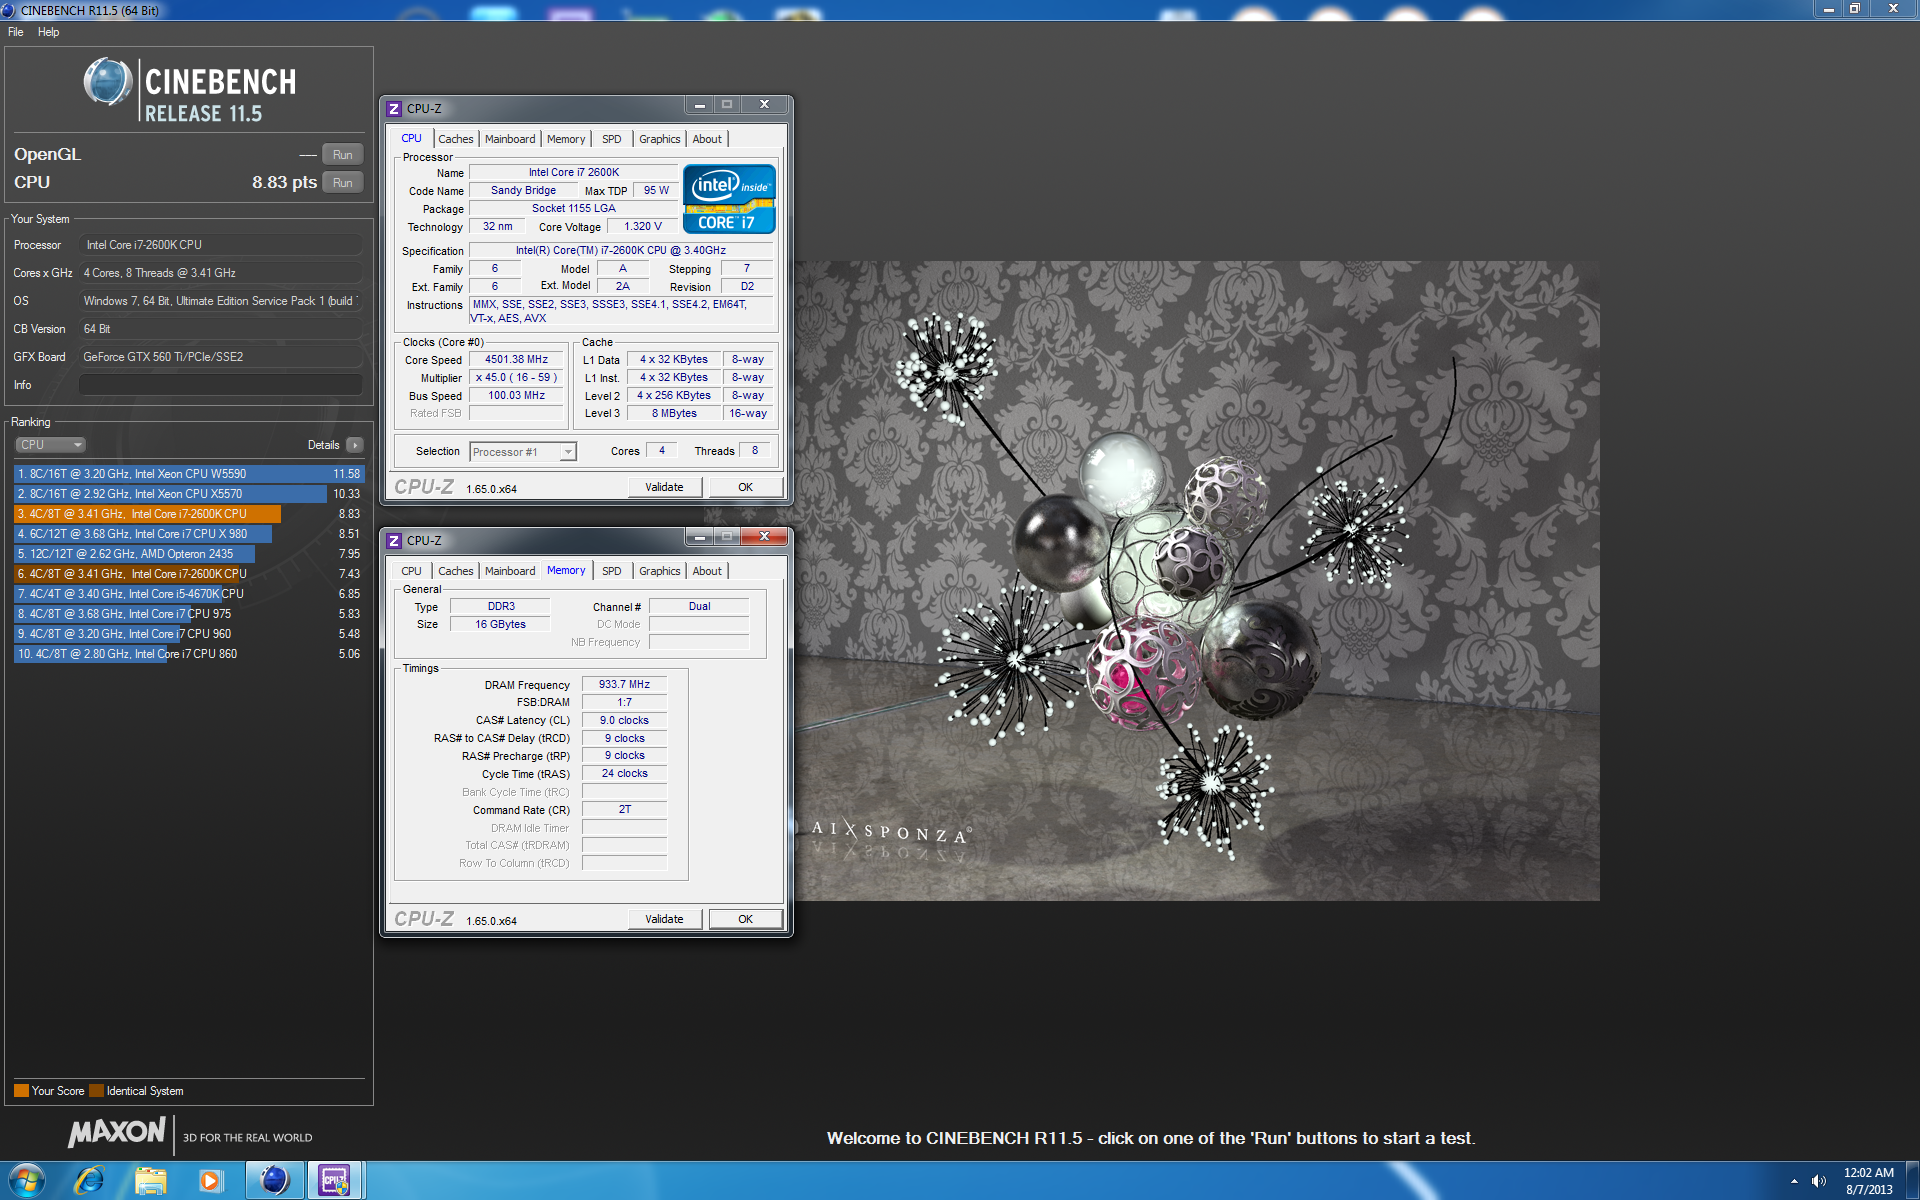Viewport: 1920px width, 1200px height.
Task: Select Memory tab in top CPU-Z window
Action: coord(566,139)
